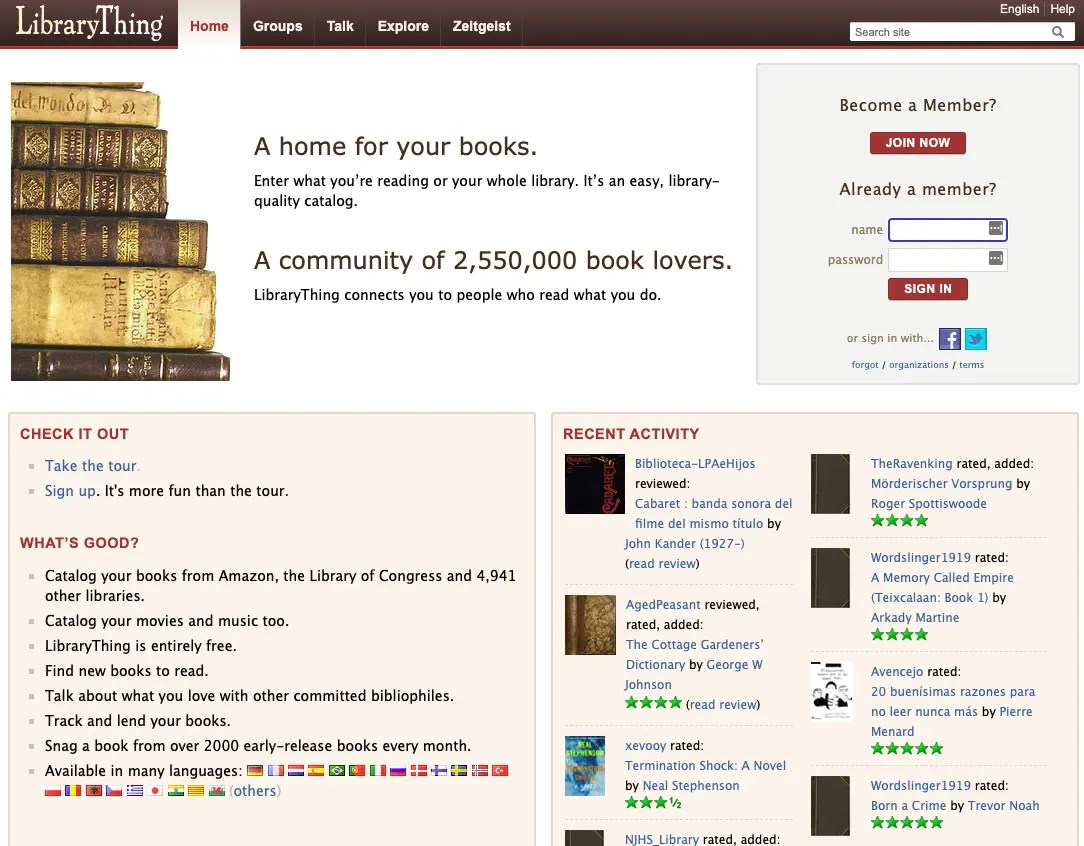Image resolution: width=1084 pixels, height=846 pixels.
Task: Click the LibraryThing logo
Action: pos(88,23)
